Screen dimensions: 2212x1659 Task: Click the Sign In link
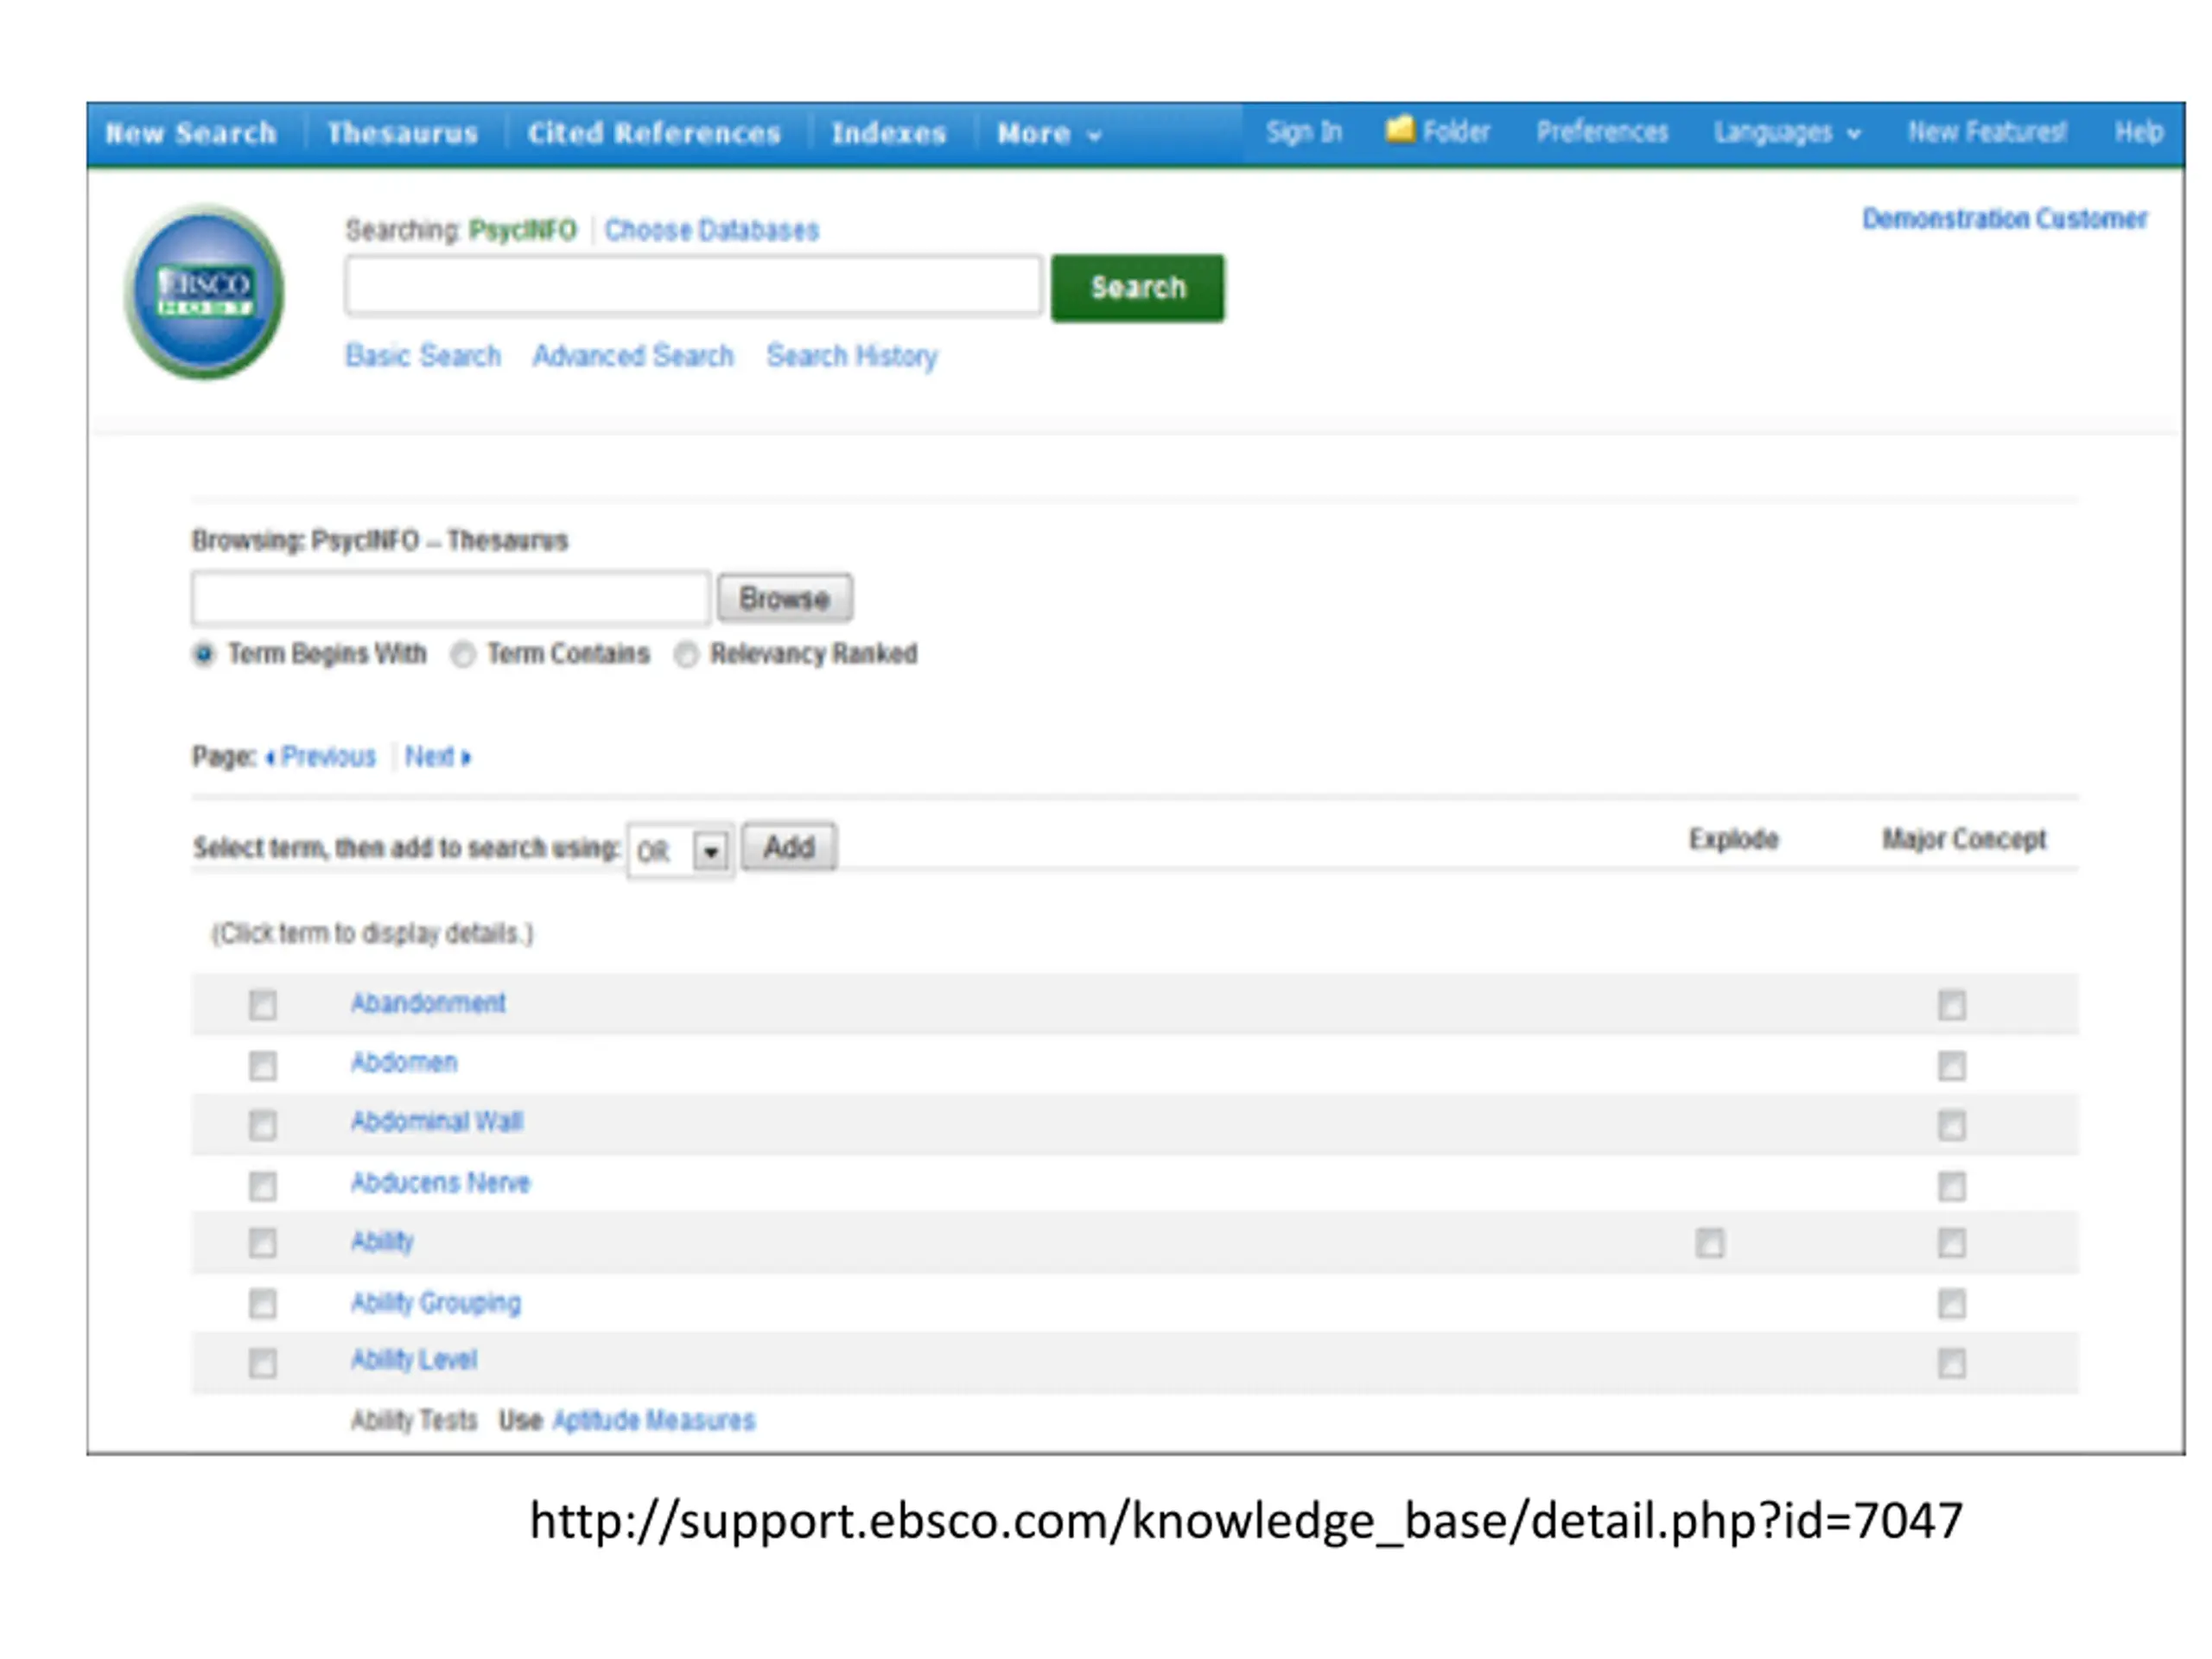pos(1304,132)
